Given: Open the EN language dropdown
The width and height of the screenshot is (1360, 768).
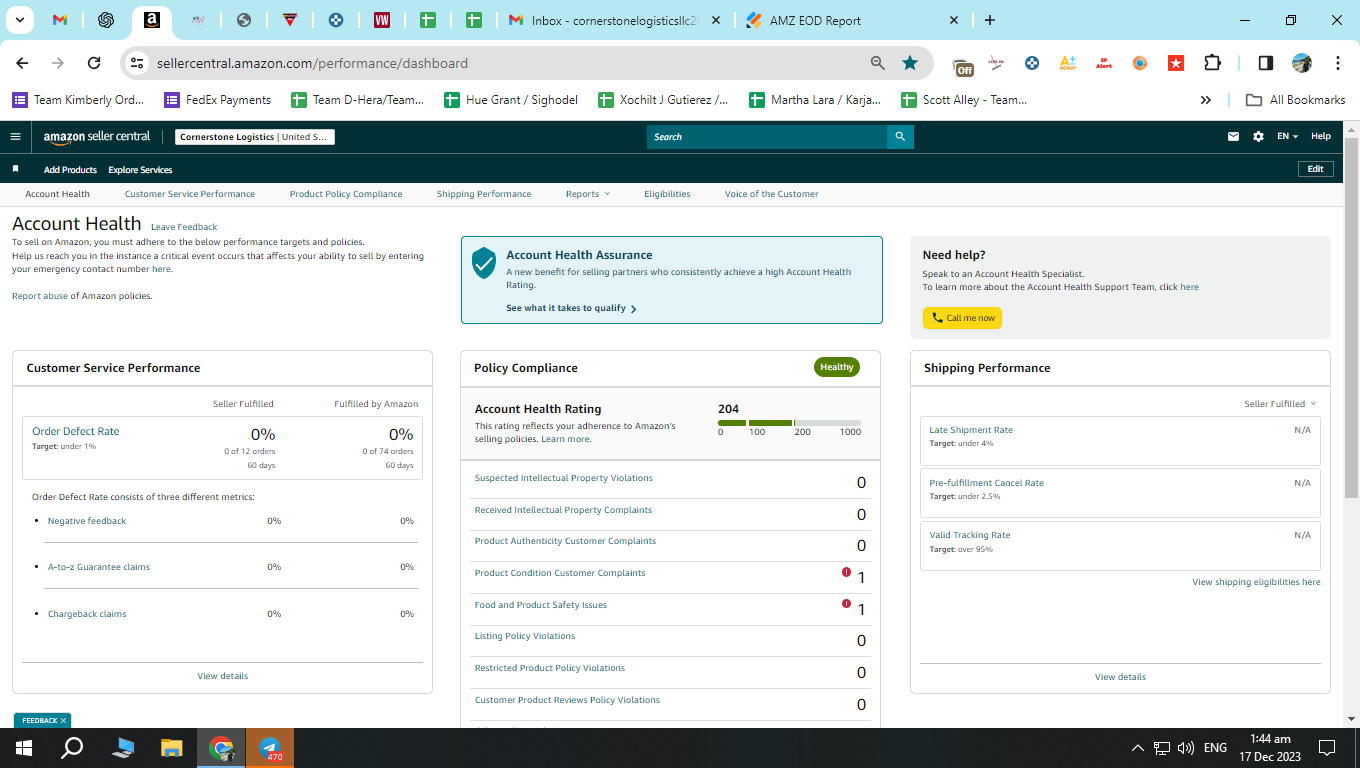Looking at the screenshot, I should pos(1287,137).
